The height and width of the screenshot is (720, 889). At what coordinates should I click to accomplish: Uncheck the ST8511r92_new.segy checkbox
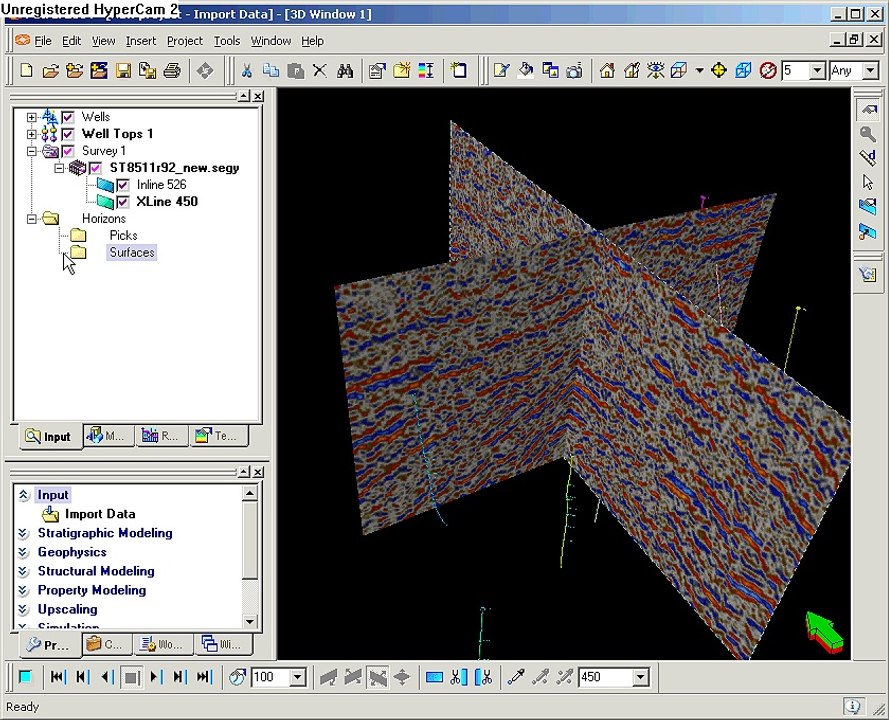[95, 168]
